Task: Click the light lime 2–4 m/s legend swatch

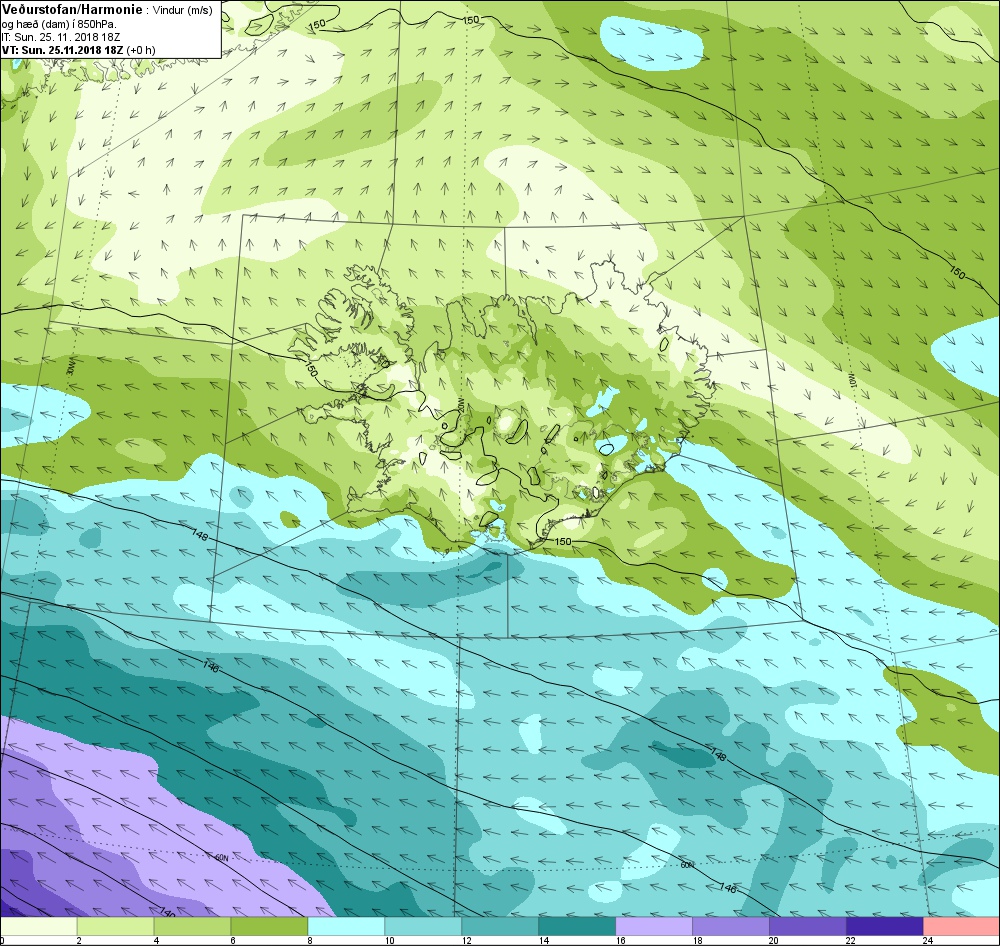Action: 115,926
